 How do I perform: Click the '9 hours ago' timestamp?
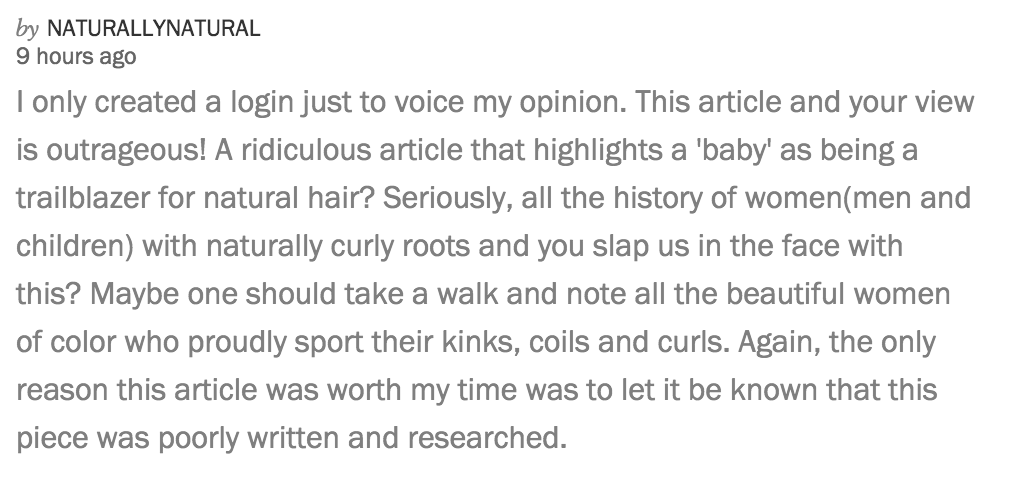coord(76,57)
